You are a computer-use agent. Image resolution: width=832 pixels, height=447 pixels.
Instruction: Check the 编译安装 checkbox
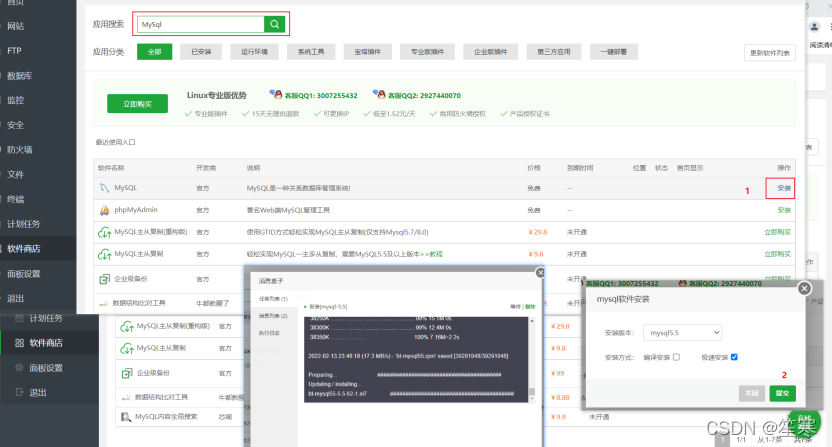(x=676, y=357)
